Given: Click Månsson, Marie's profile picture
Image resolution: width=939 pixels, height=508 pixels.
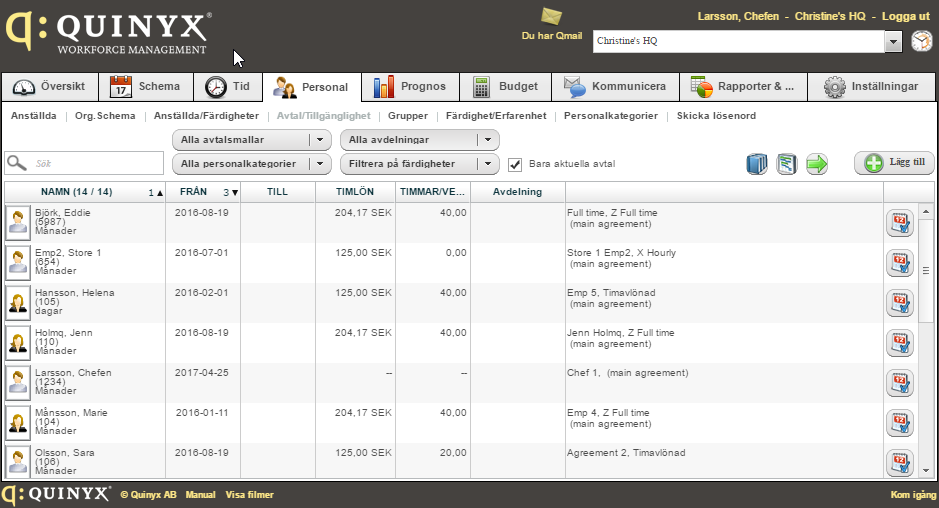Looking at the screenshot, I should (x=18, y=424).
